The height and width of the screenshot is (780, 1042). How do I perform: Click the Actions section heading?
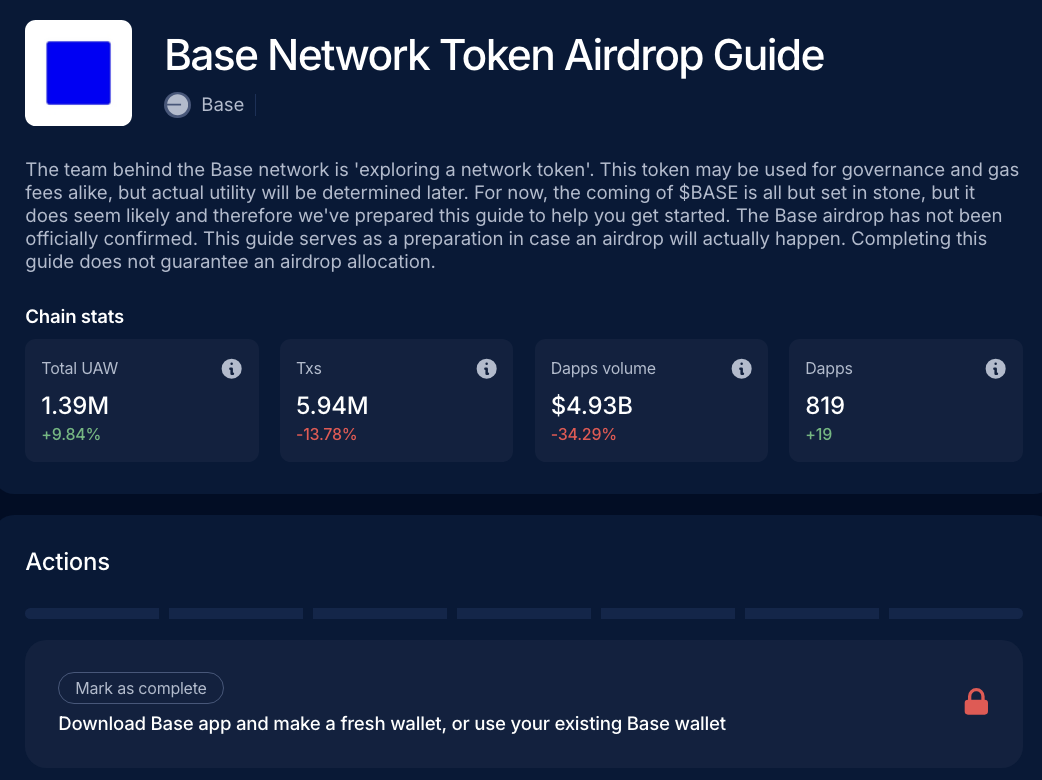[x=68, y=561]
